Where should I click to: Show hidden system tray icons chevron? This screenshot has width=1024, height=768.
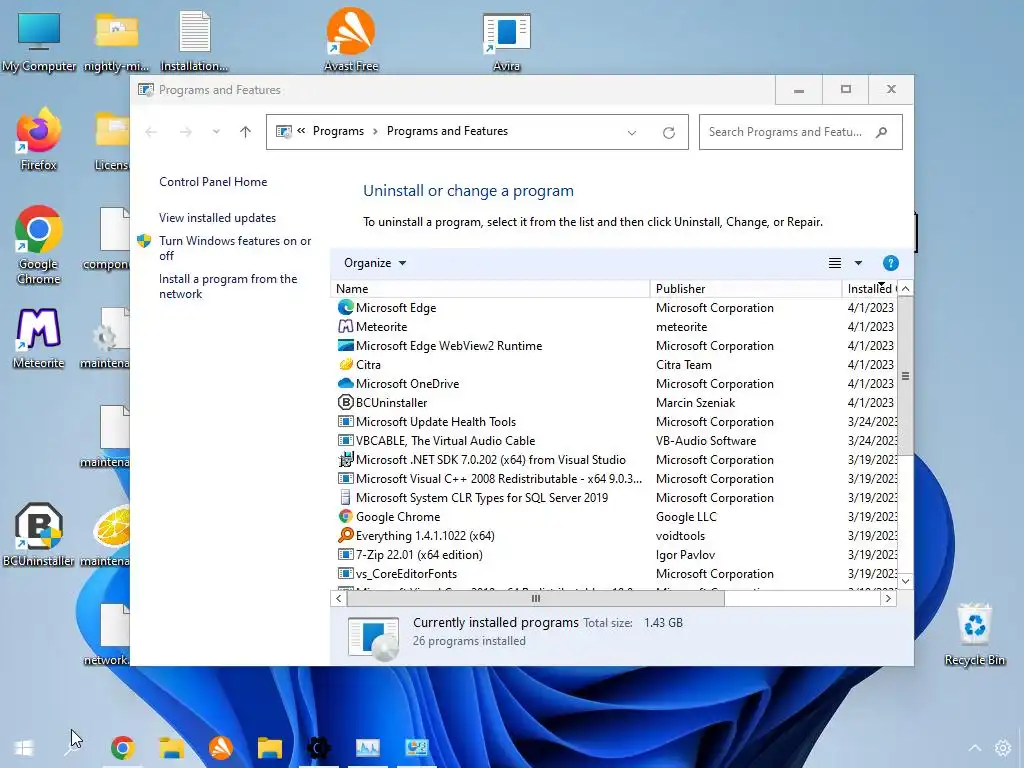tap(974, 748)
